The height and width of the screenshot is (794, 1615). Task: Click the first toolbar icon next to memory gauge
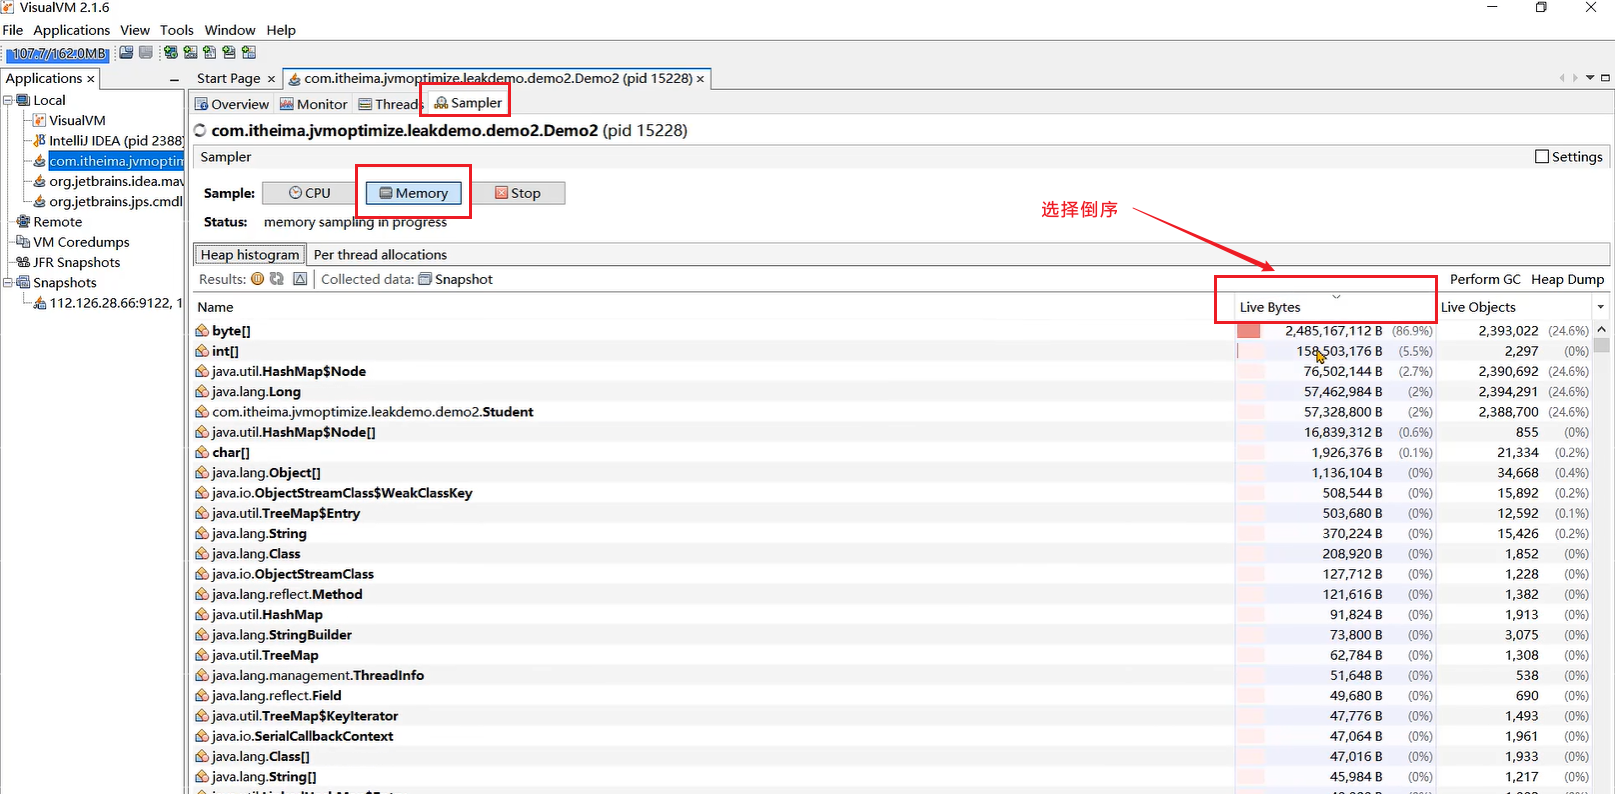(126, 53)
